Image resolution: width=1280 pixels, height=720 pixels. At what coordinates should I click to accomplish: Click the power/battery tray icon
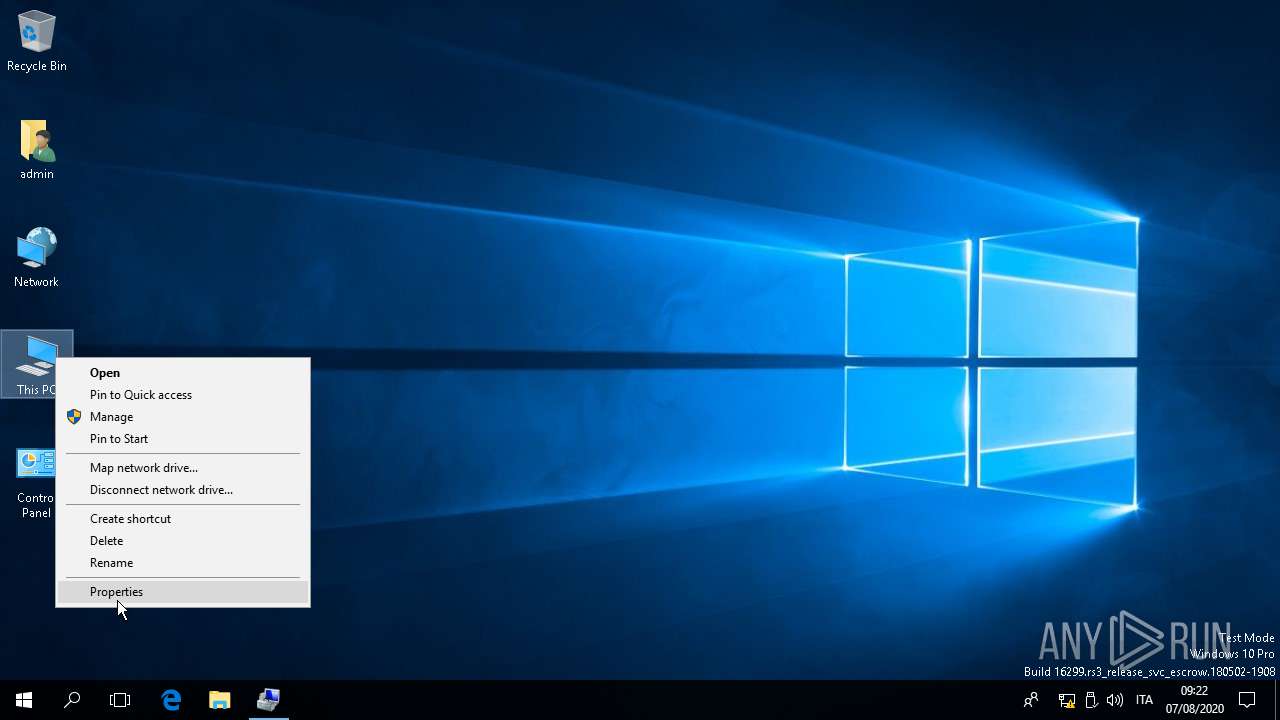1091,700
